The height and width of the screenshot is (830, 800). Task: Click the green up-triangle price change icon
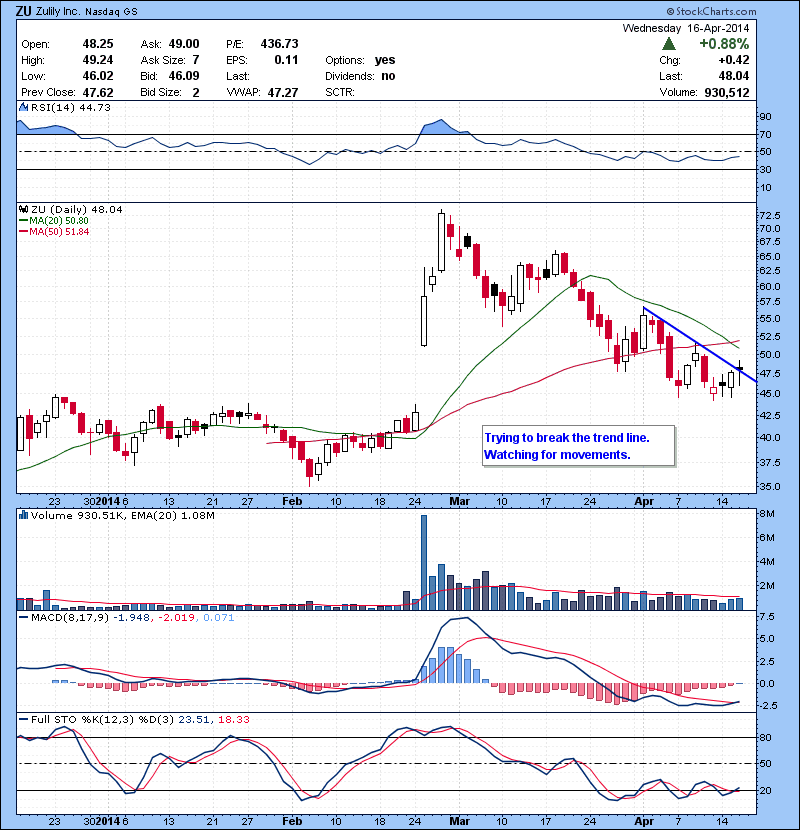point(669,44)
